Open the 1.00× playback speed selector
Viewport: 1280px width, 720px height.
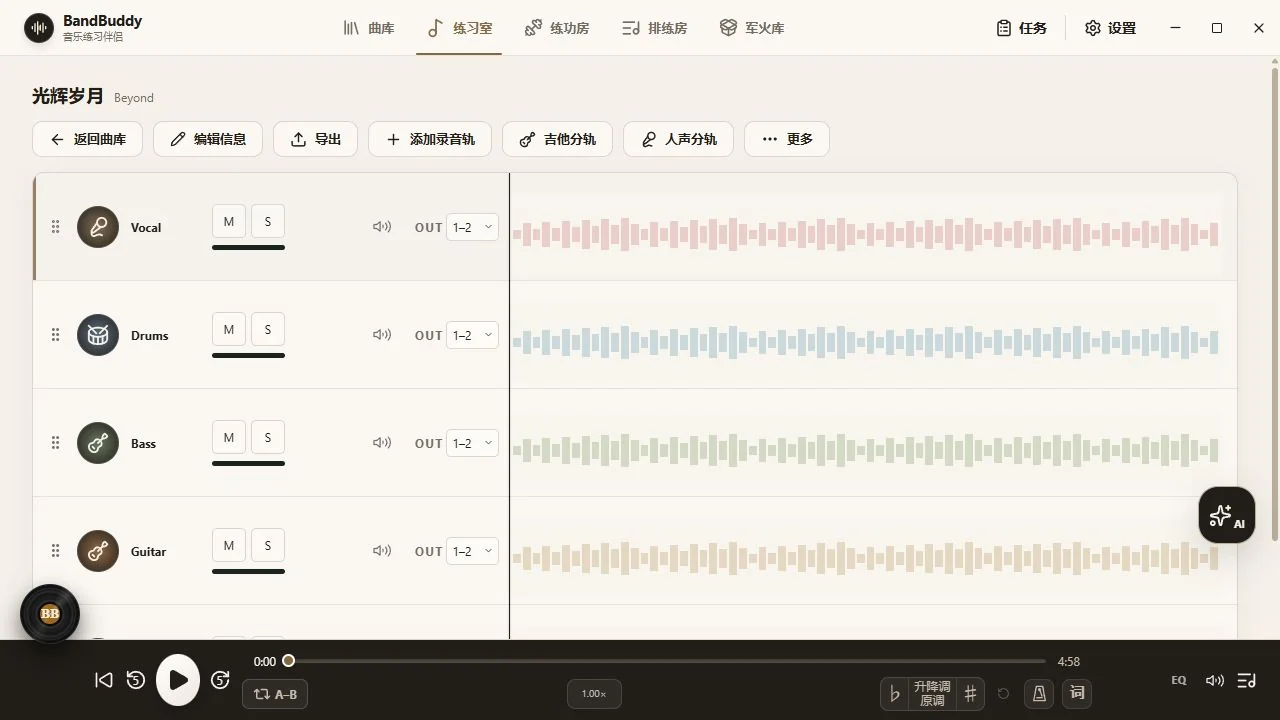(594, 694)
